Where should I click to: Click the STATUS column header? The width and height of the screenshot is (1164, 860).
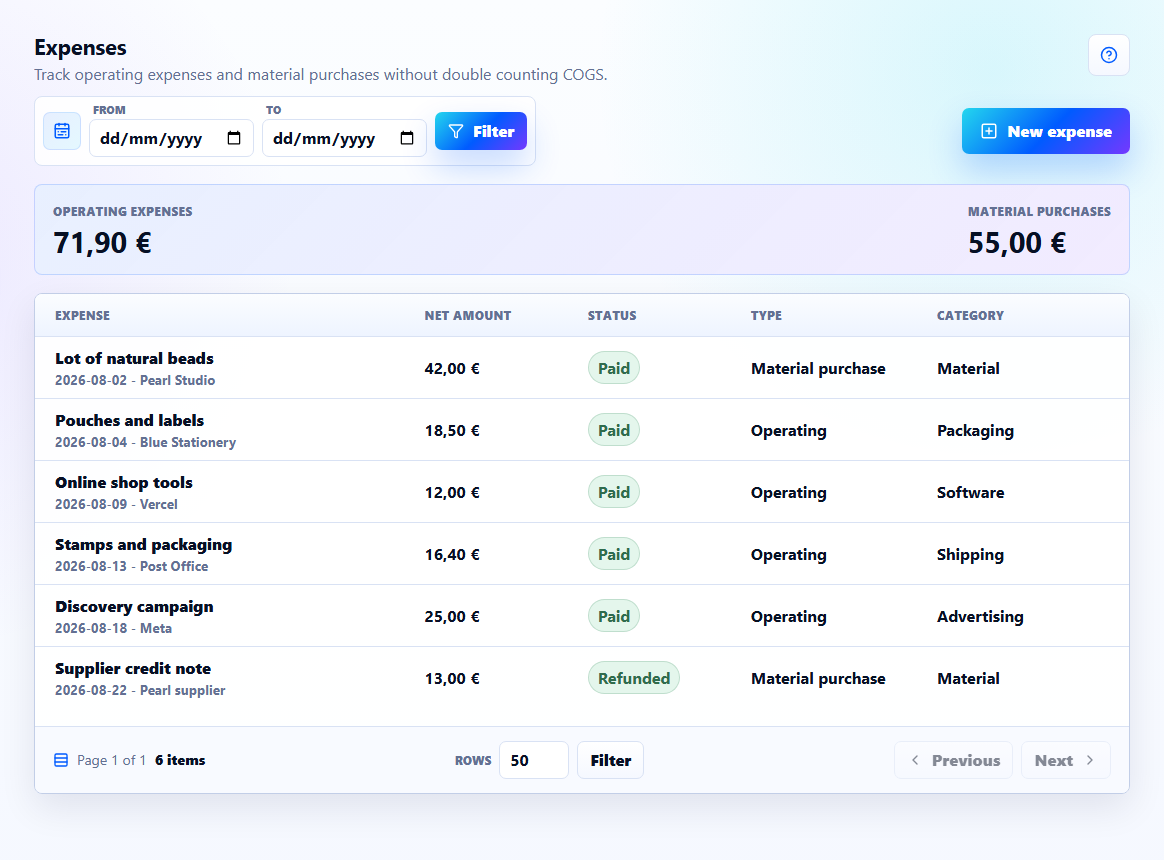(x=612, y=316)
